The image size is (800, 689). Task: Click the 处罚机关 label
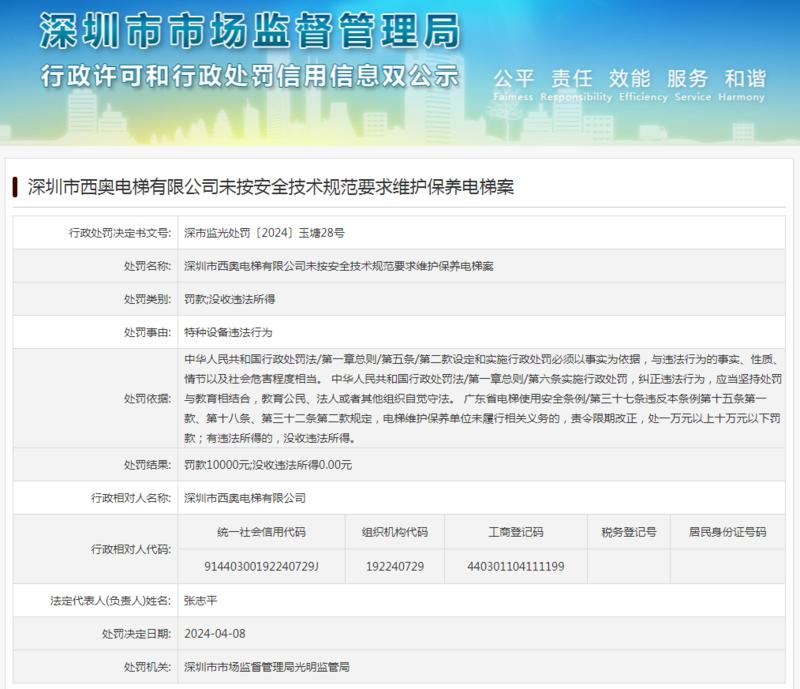coord(147,667)
